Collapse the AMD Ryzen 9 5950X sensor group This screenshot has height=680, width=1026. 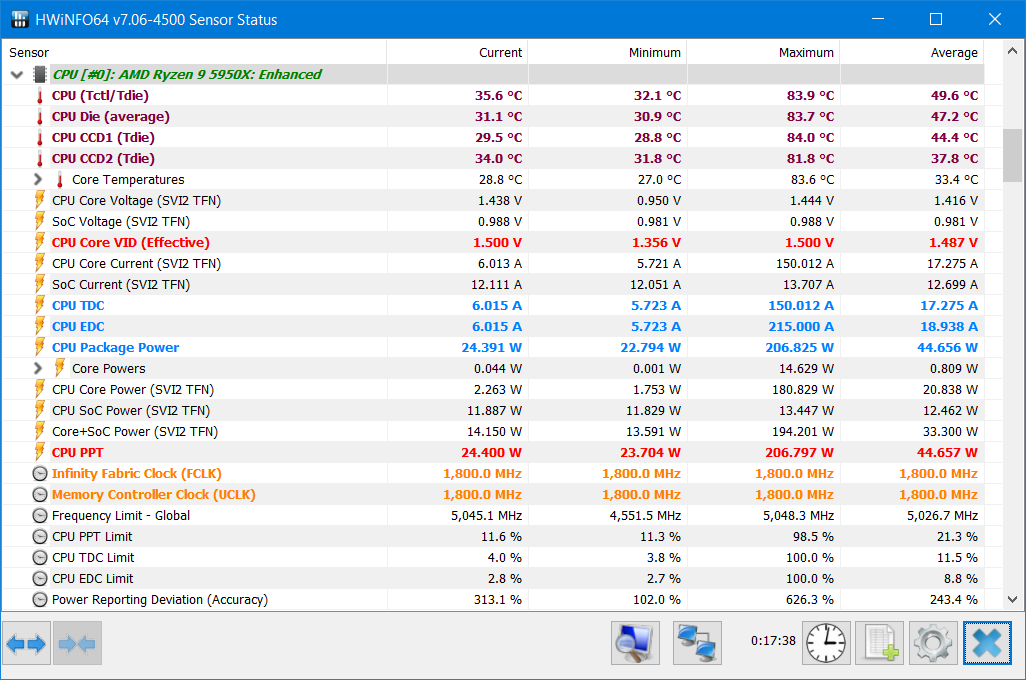17,75
